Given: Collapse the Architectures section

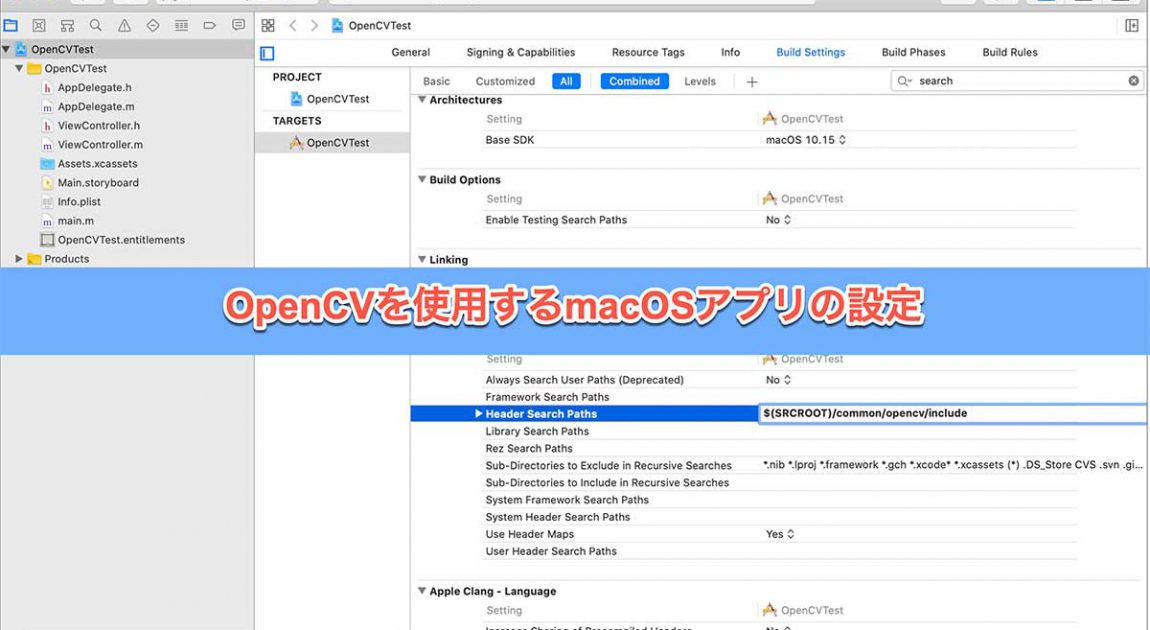Looking at the screenshot, I should pos(422,100).
